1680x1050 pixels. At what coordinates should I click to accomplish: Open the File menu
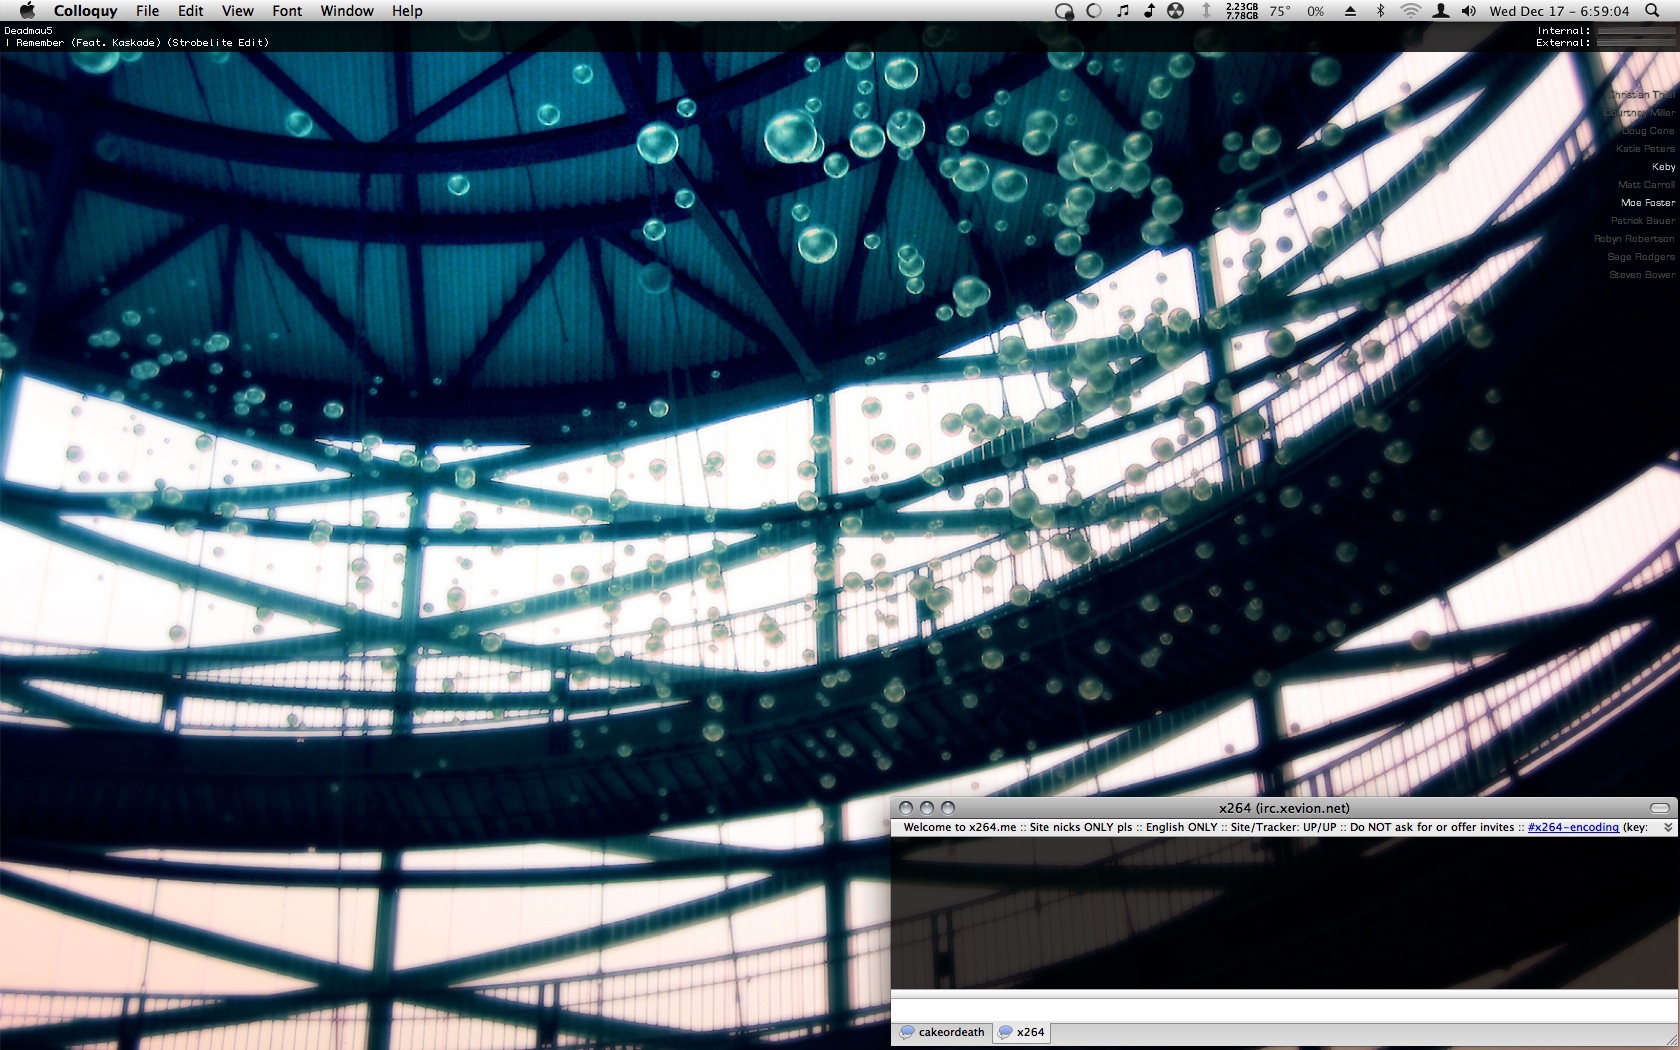point(147,11)
